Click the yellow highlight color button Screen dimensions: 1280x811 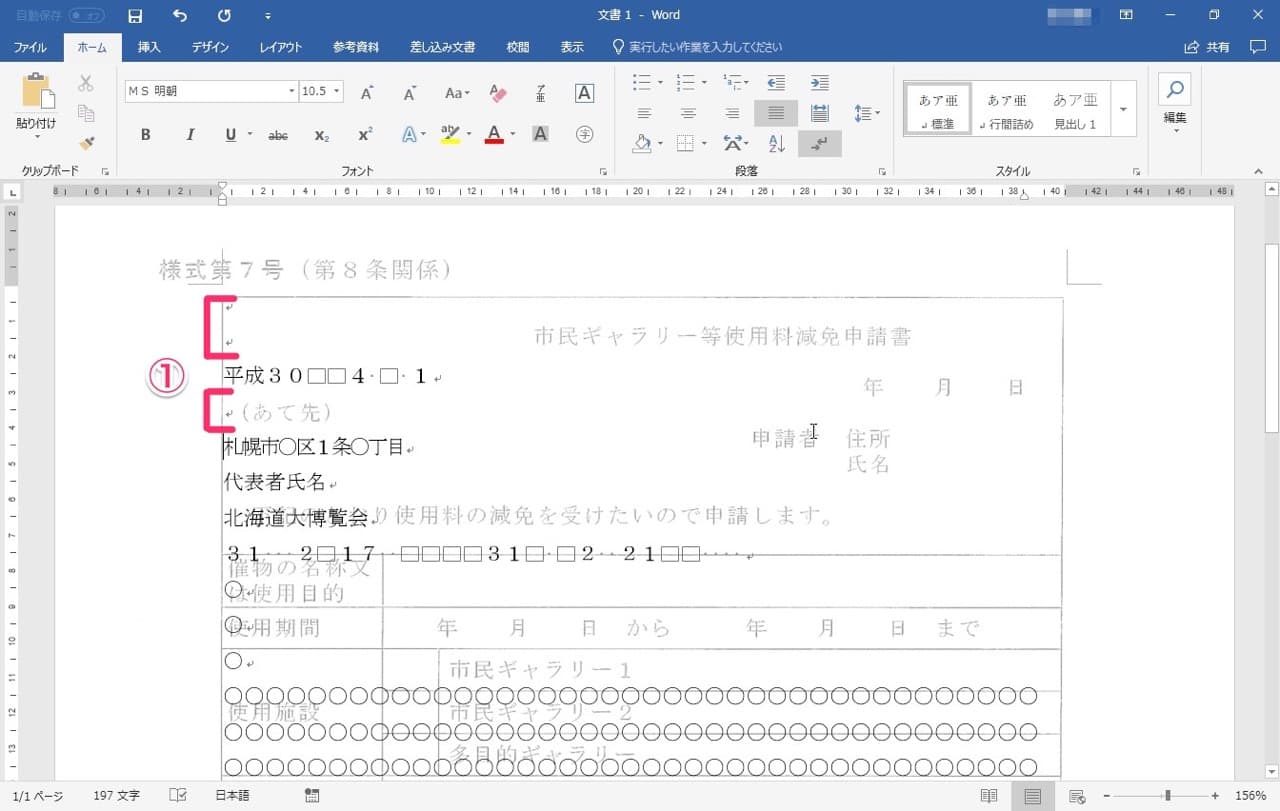coord(450,134)
